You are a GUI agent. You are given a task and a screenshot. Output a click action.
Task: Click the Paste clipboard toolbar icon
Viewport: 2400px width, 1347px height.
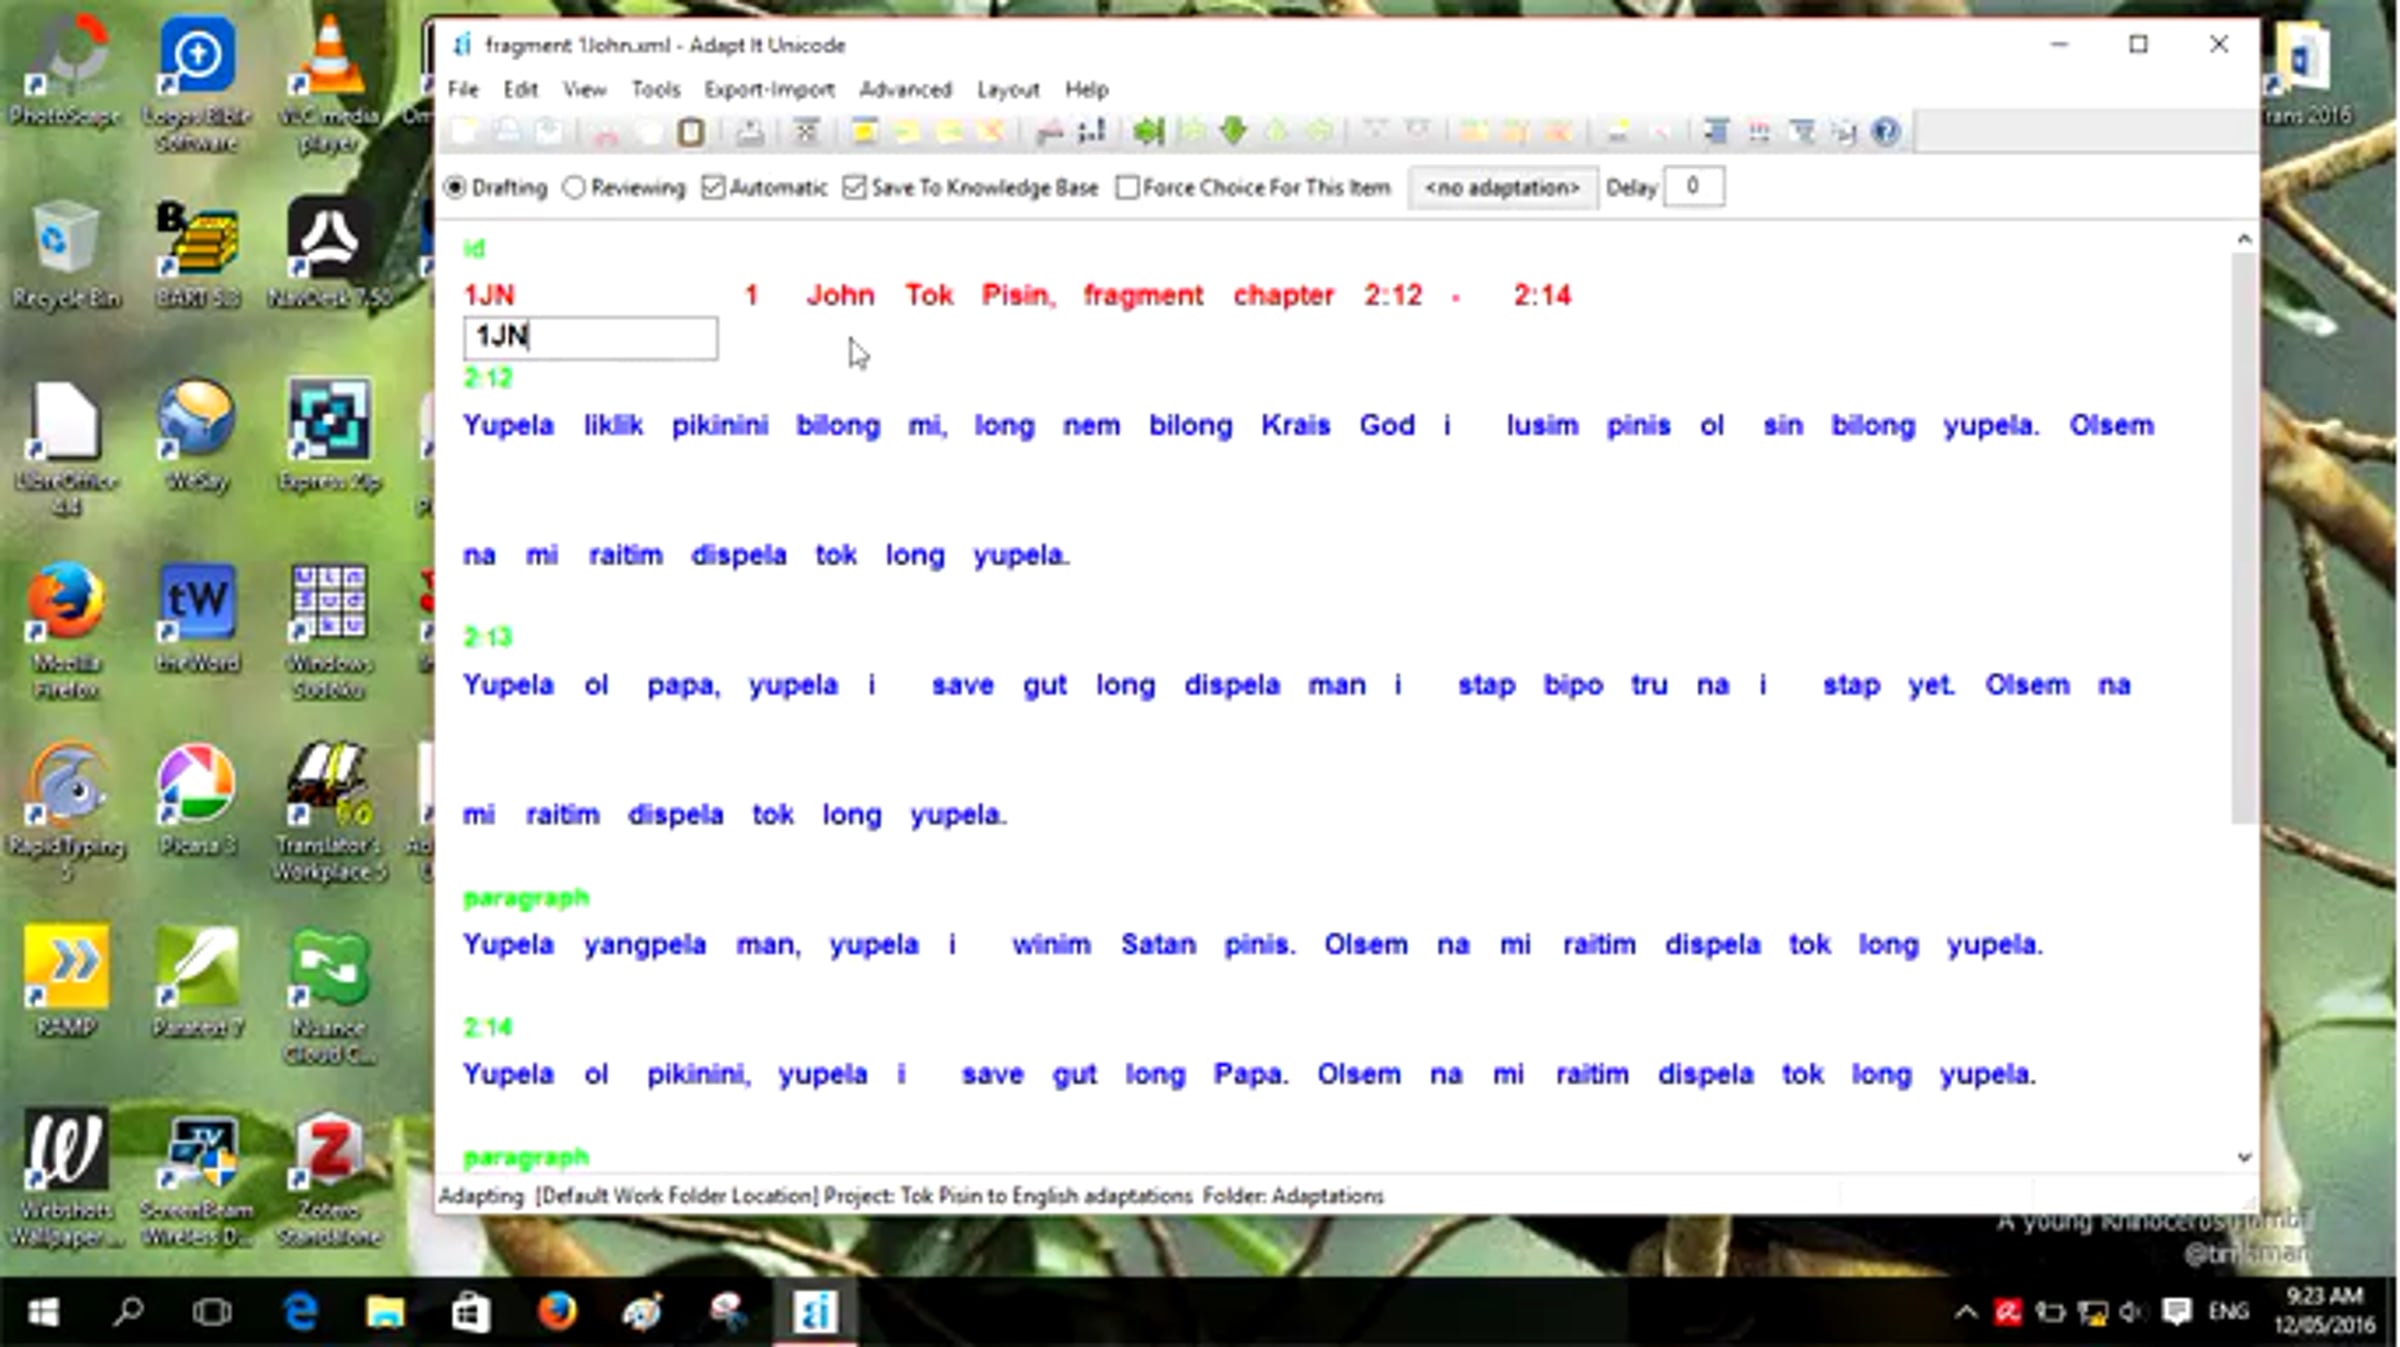pos(690,132)
